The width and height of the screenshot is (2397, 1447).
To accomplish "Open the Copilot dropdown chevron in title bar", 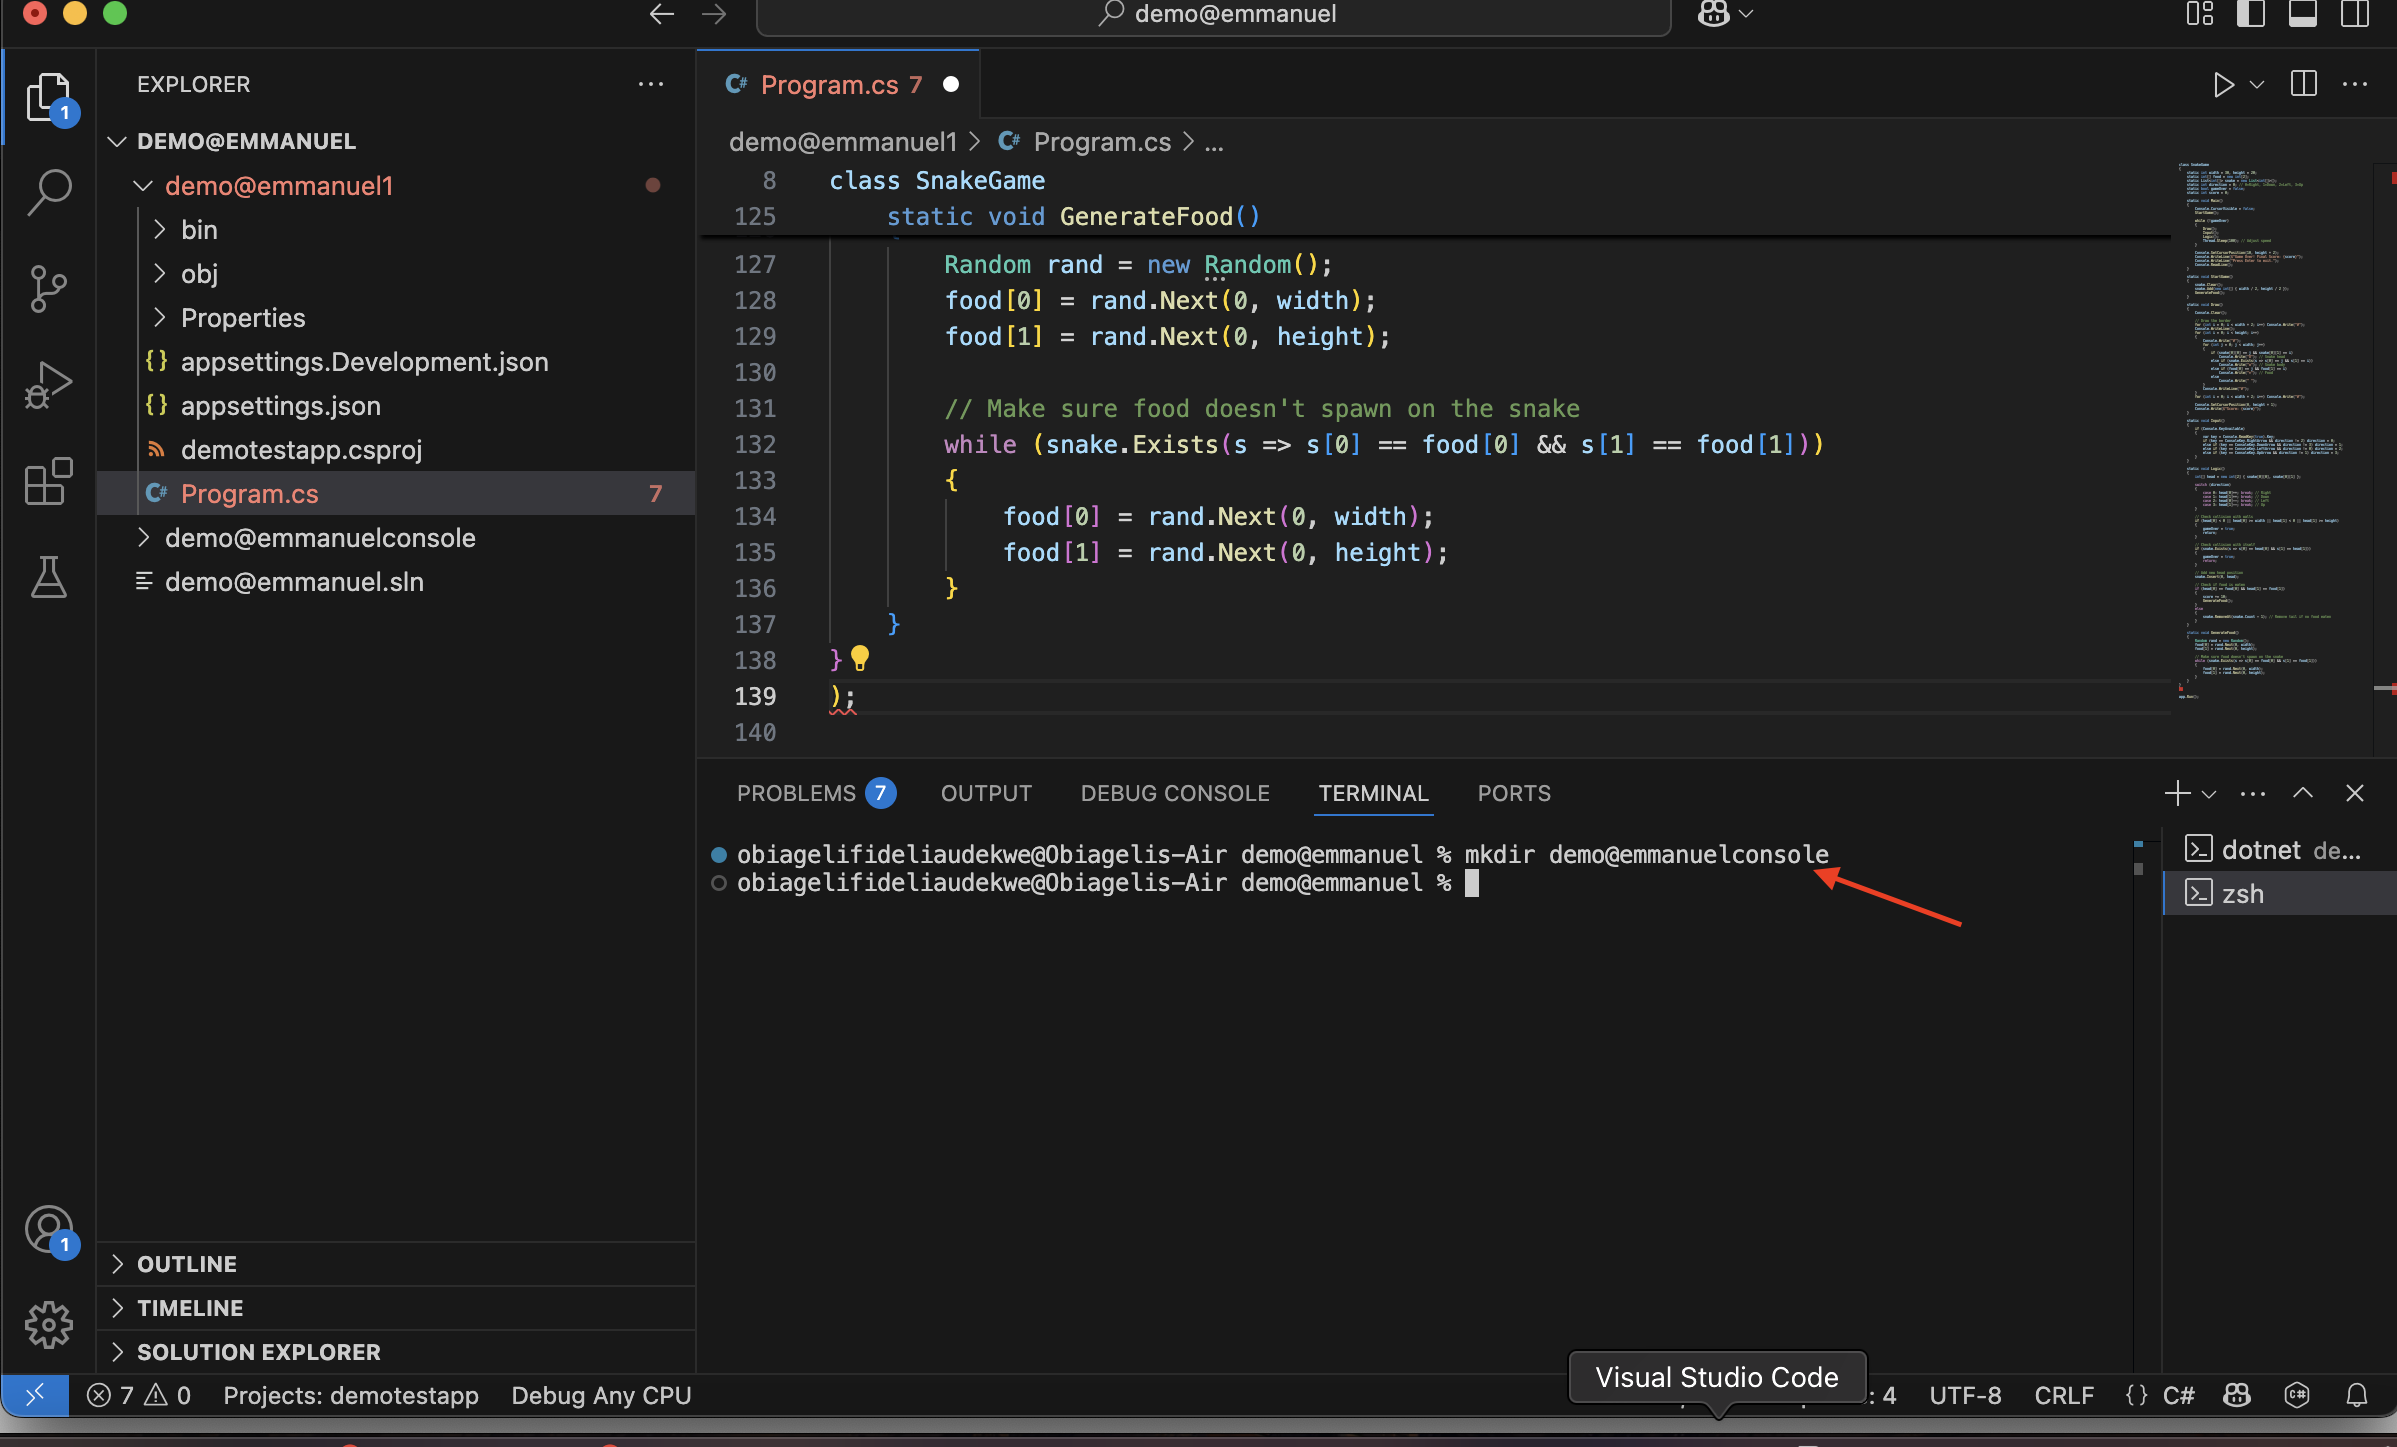I will (x=1746, y=14).
